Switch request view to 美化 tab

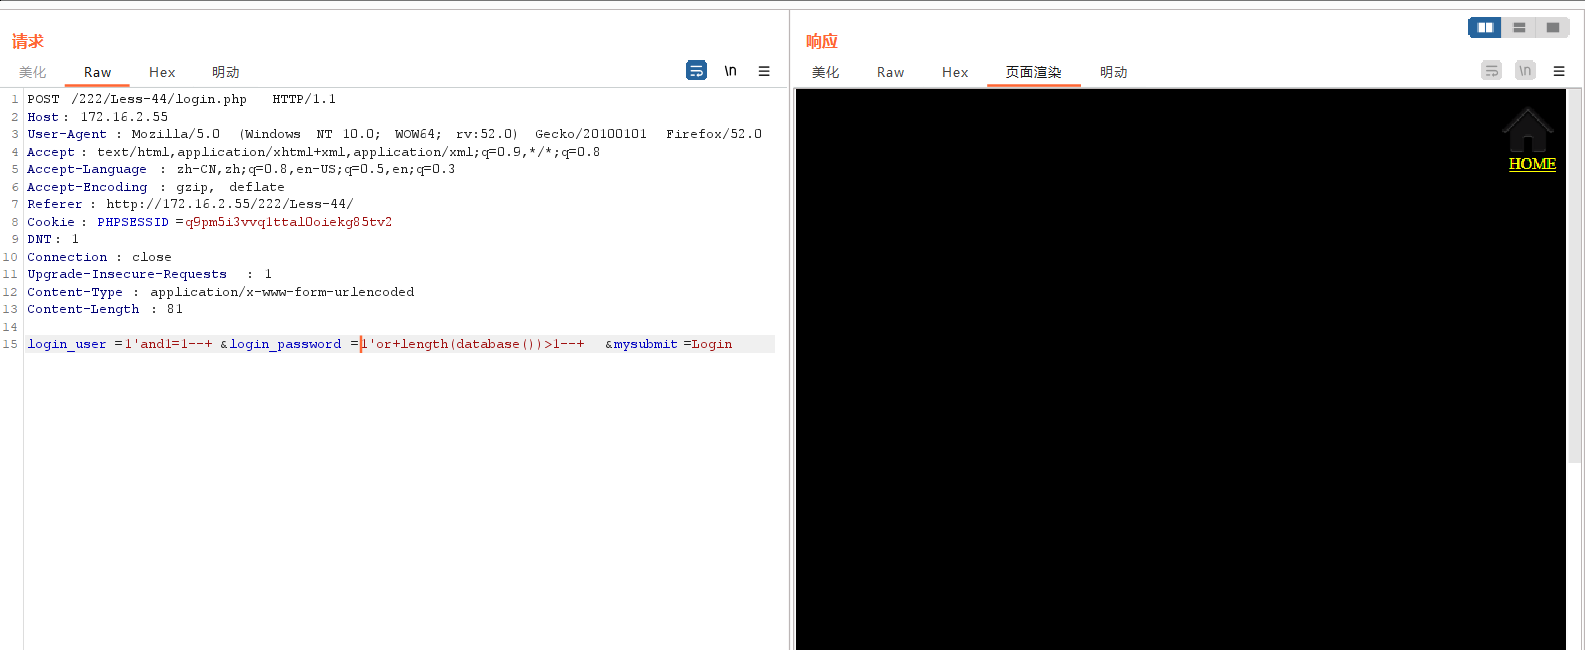(x=33, y=72)
